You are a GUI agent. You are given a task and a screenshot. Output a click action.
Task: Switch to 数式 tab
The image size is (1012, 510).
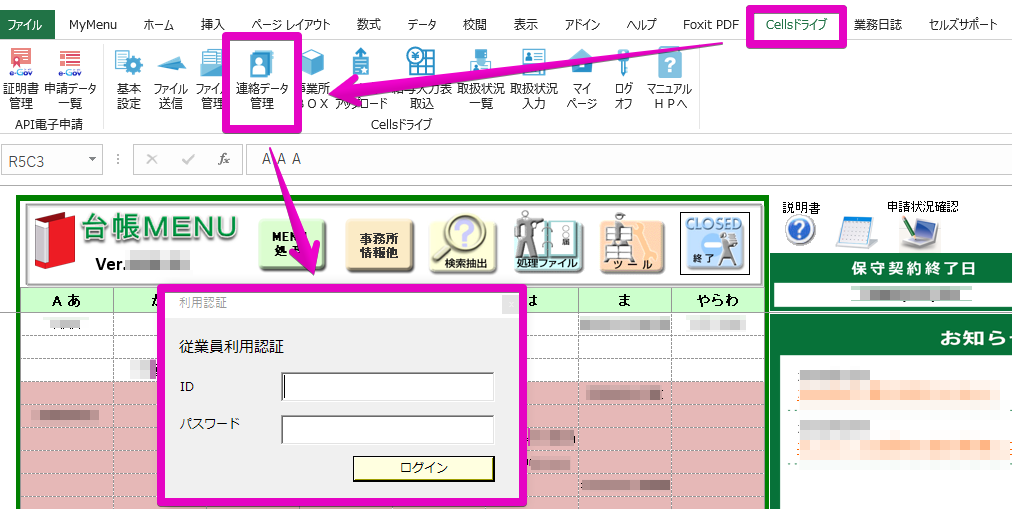click(369, 25)
